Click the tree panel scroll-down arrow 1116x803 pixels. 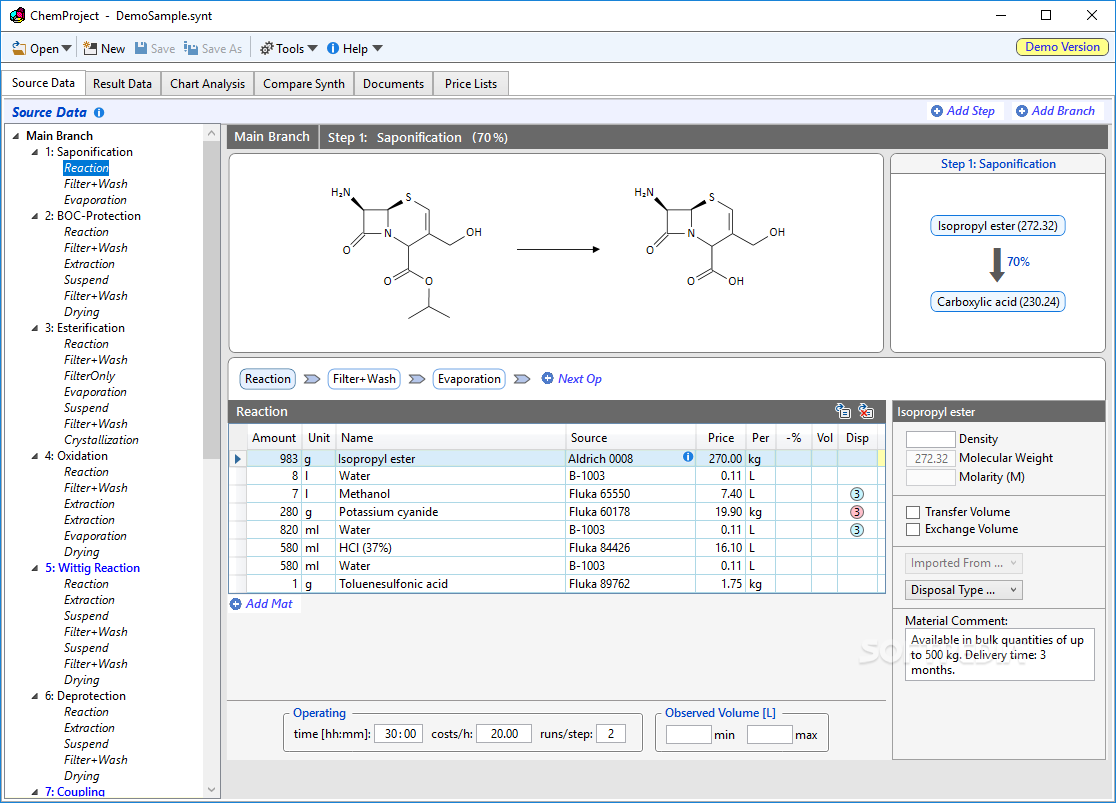point(211,789)
